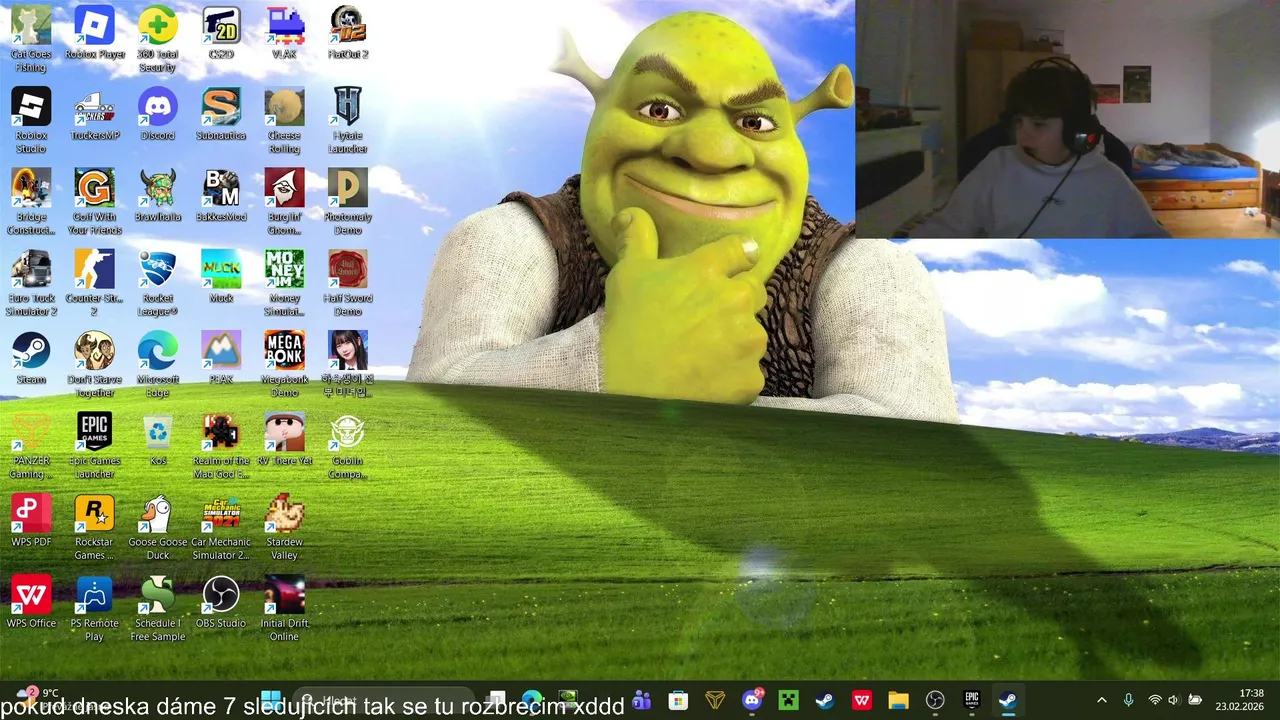Open Counter-Strike 2 desktop shortcut
The height and width of the screenshot is (720, 1280).
[x=94, y=283]
